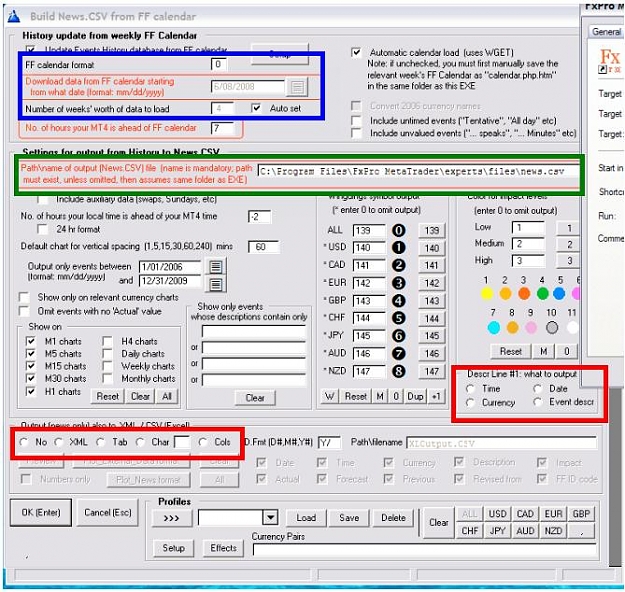
Task: Click All button in Show on group
Action: coord(167,396)
